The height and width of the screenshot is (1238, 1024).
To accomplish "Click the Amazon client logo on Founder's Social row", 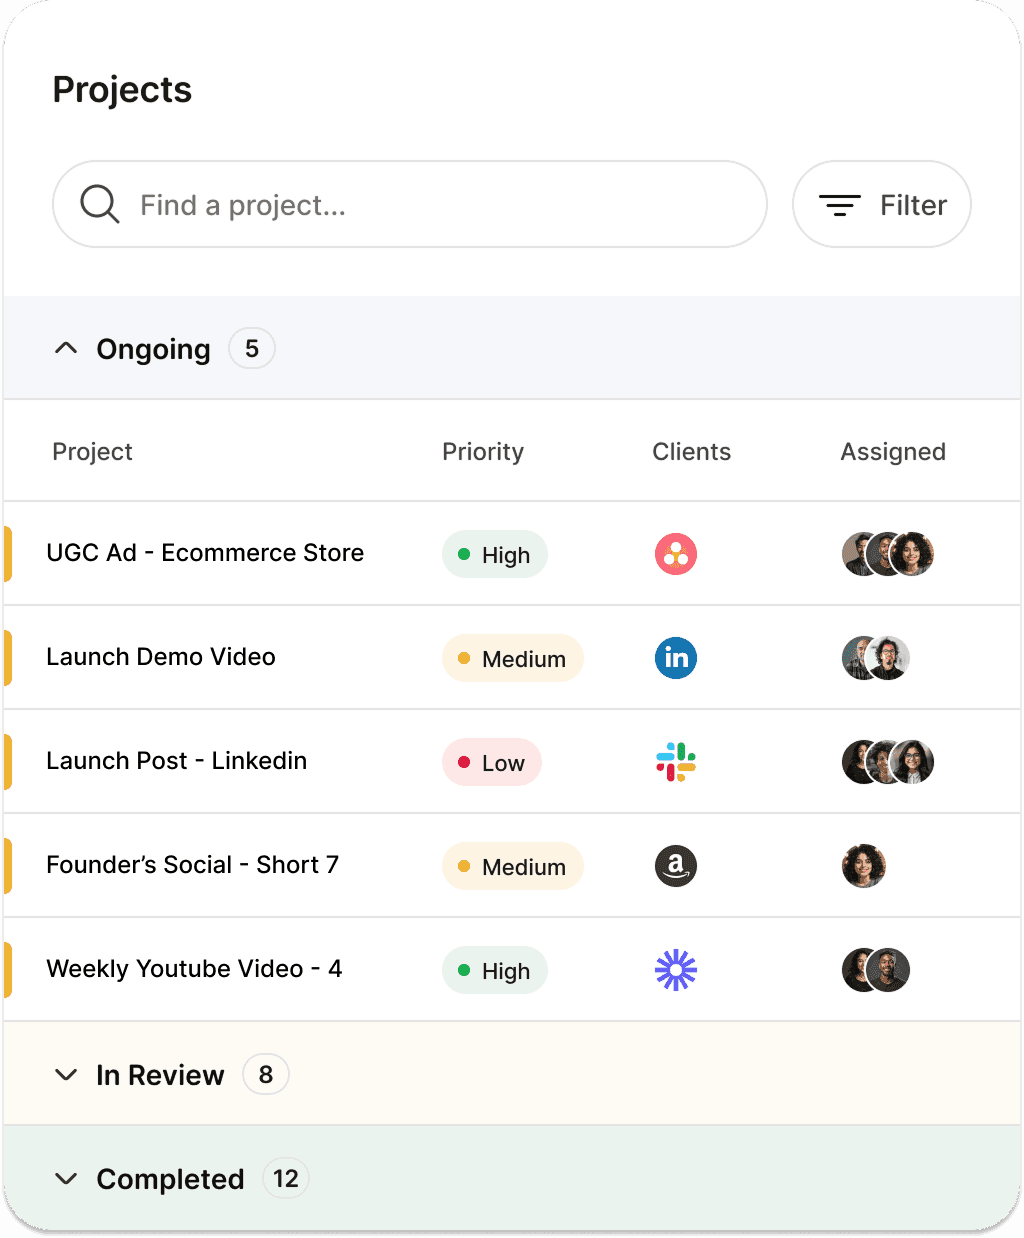I will [676, 866].
